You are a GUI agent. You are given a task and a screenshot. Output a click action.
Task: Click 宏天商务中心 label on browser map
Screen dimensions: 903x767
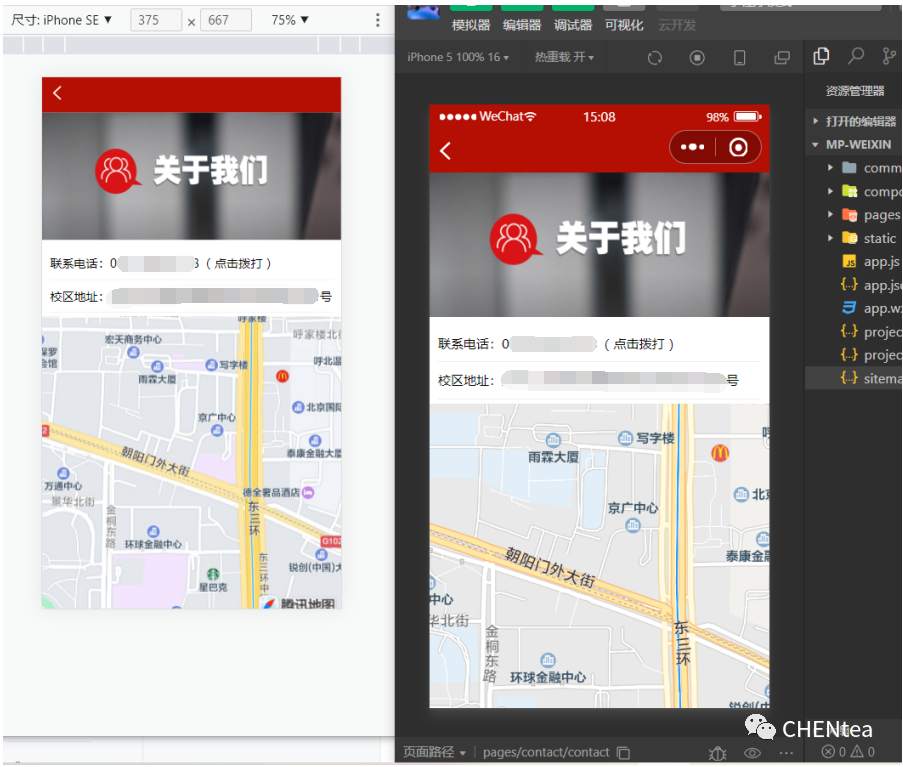coord(133,339)
